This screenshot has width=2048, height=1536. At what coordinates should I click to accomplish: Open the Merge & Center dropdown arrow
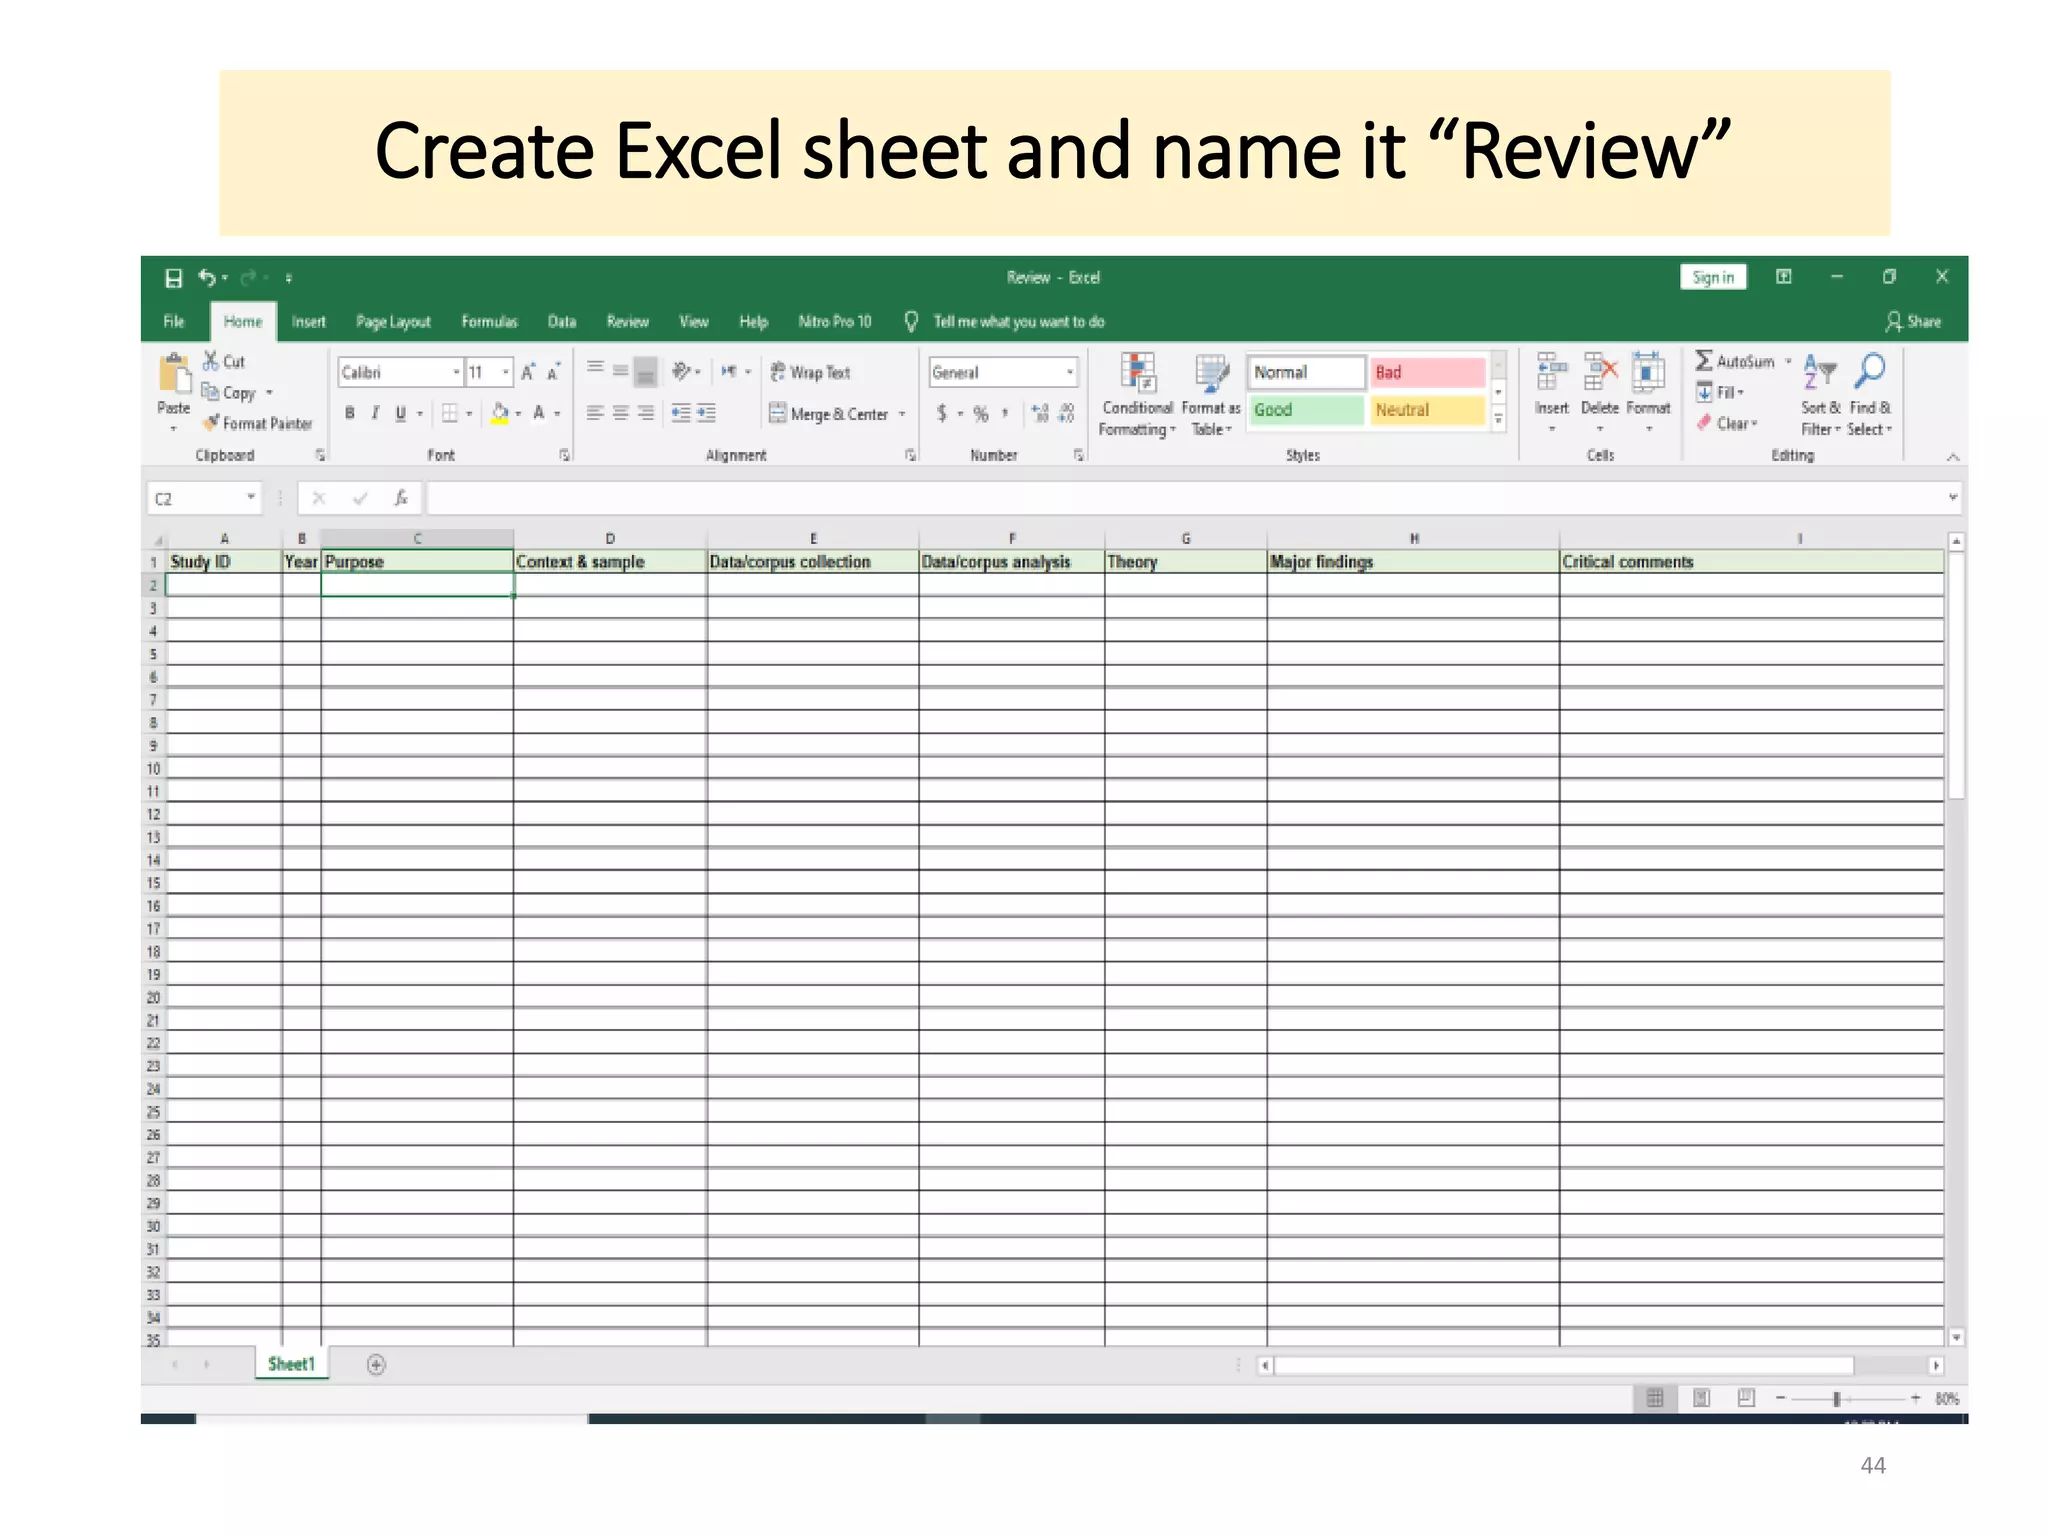tap(902, 414)
